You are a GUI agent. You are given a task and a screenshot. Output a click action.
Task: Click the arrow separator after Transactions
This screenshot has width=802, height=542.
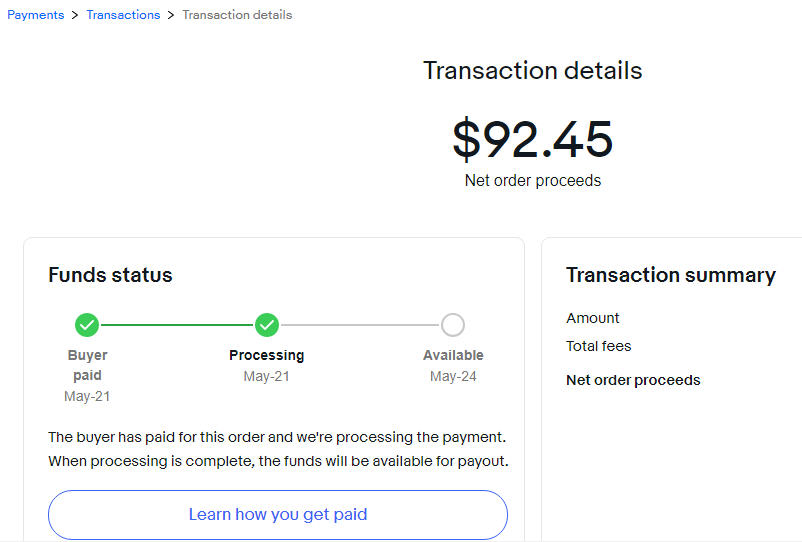coord(171,15)
